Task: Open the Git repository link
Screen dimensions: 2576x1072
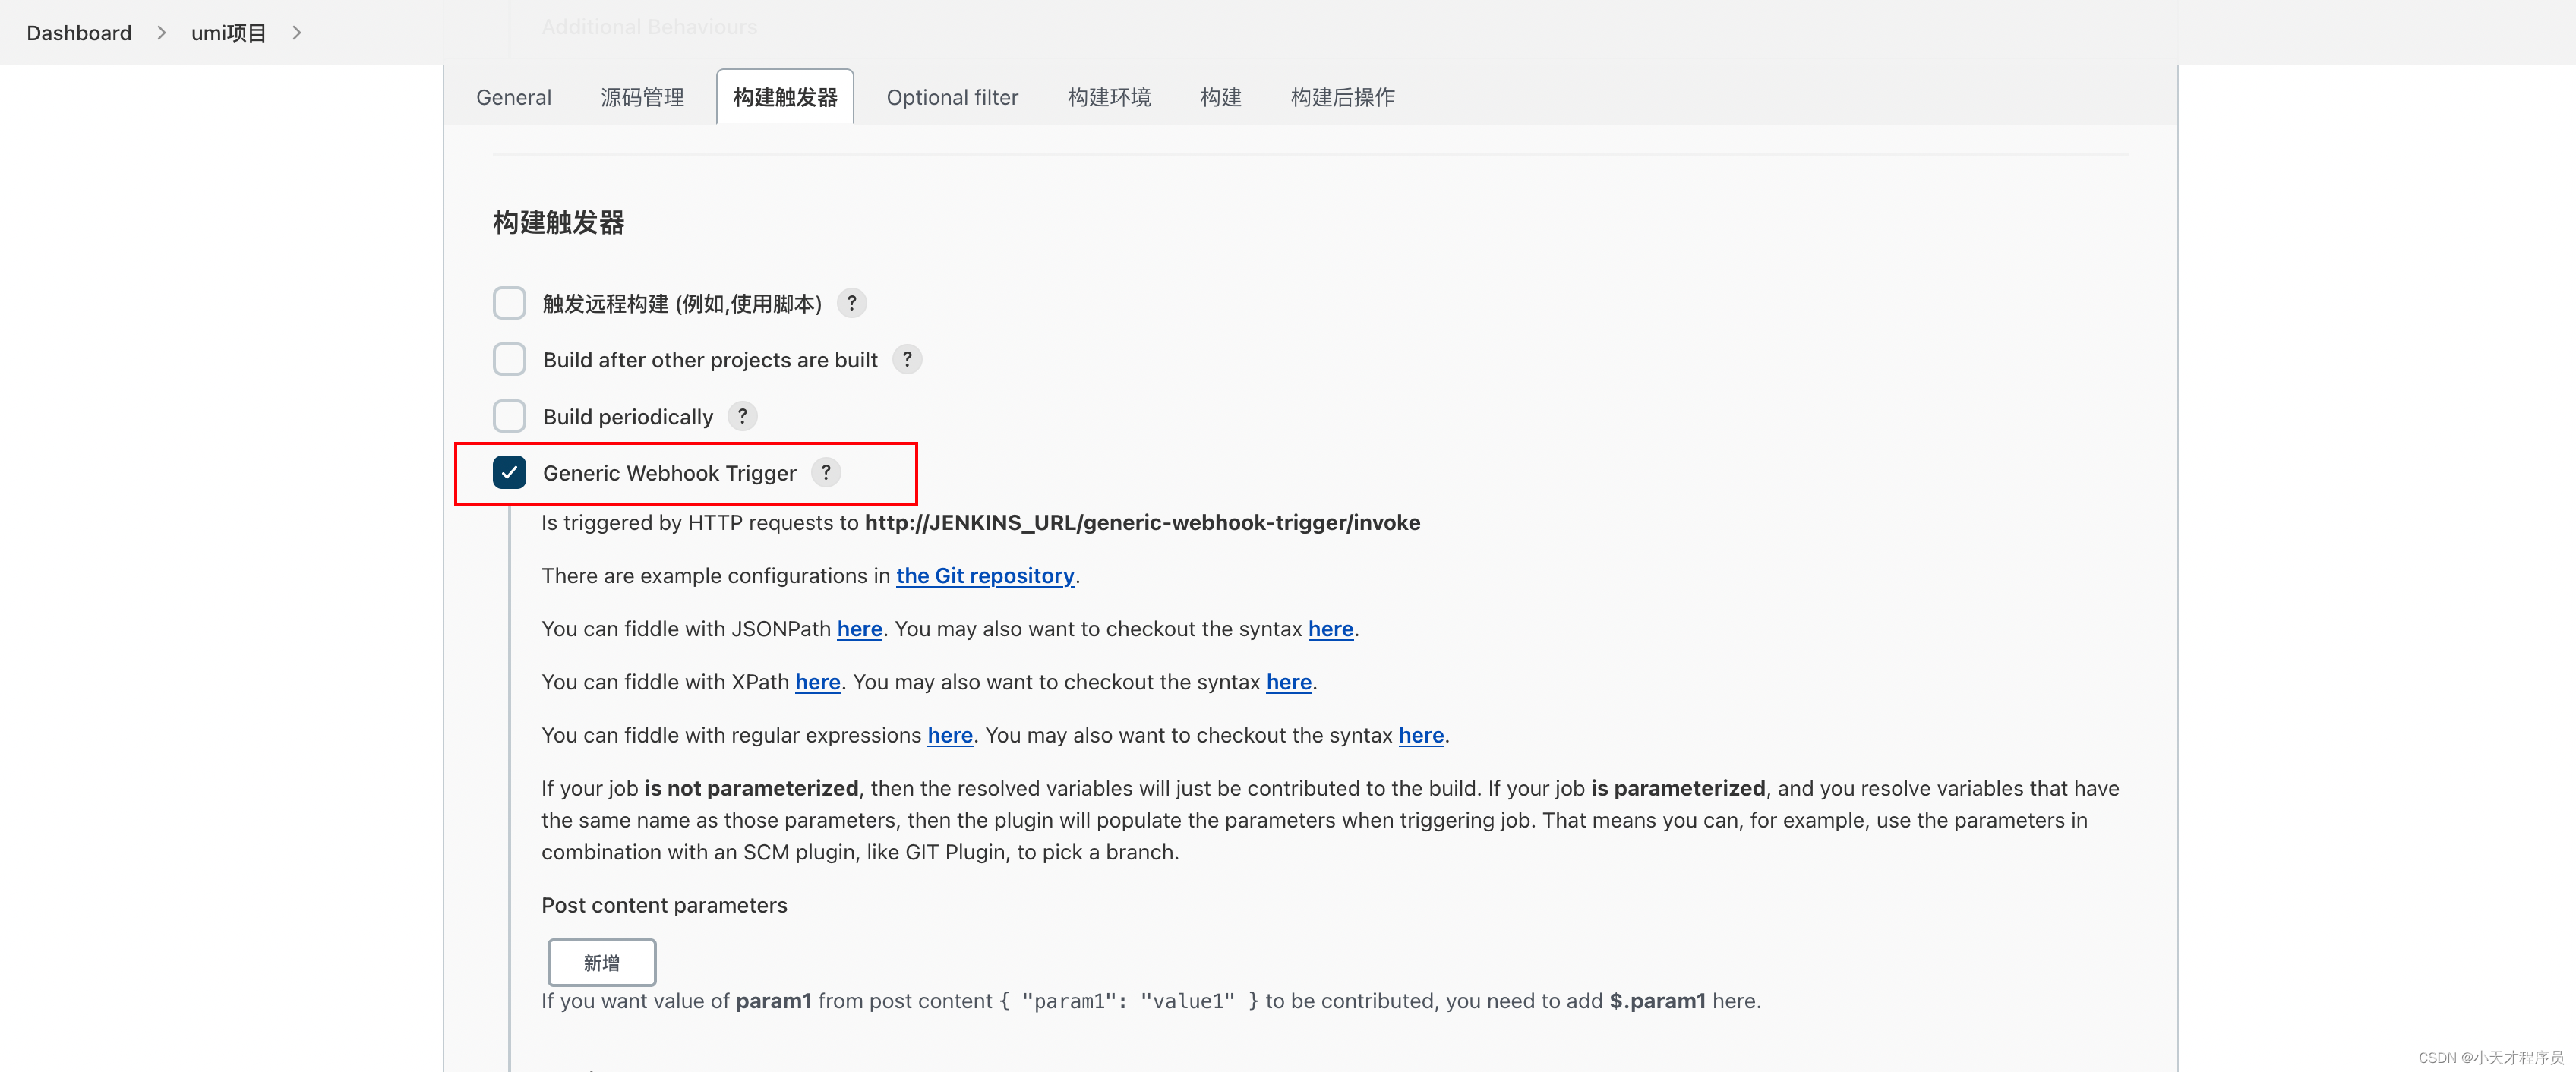Action: (984, 576)
